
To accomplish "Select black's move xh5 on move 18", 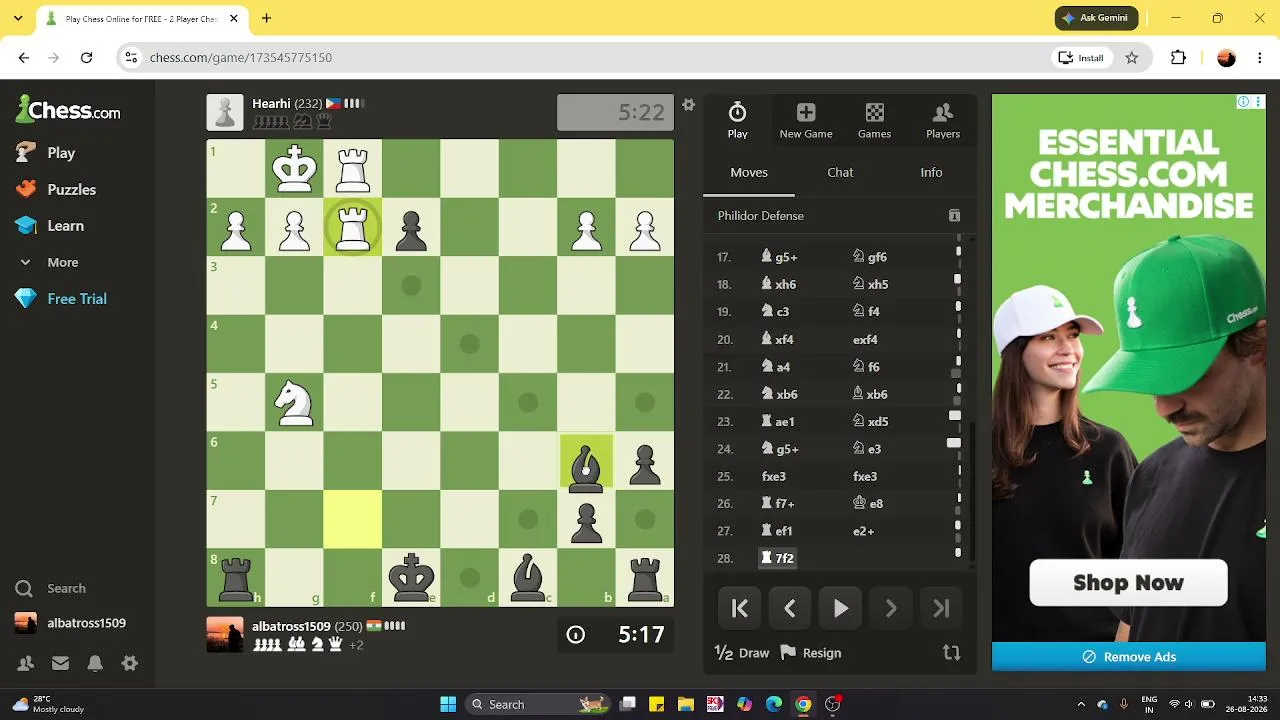I will [870, 284].
